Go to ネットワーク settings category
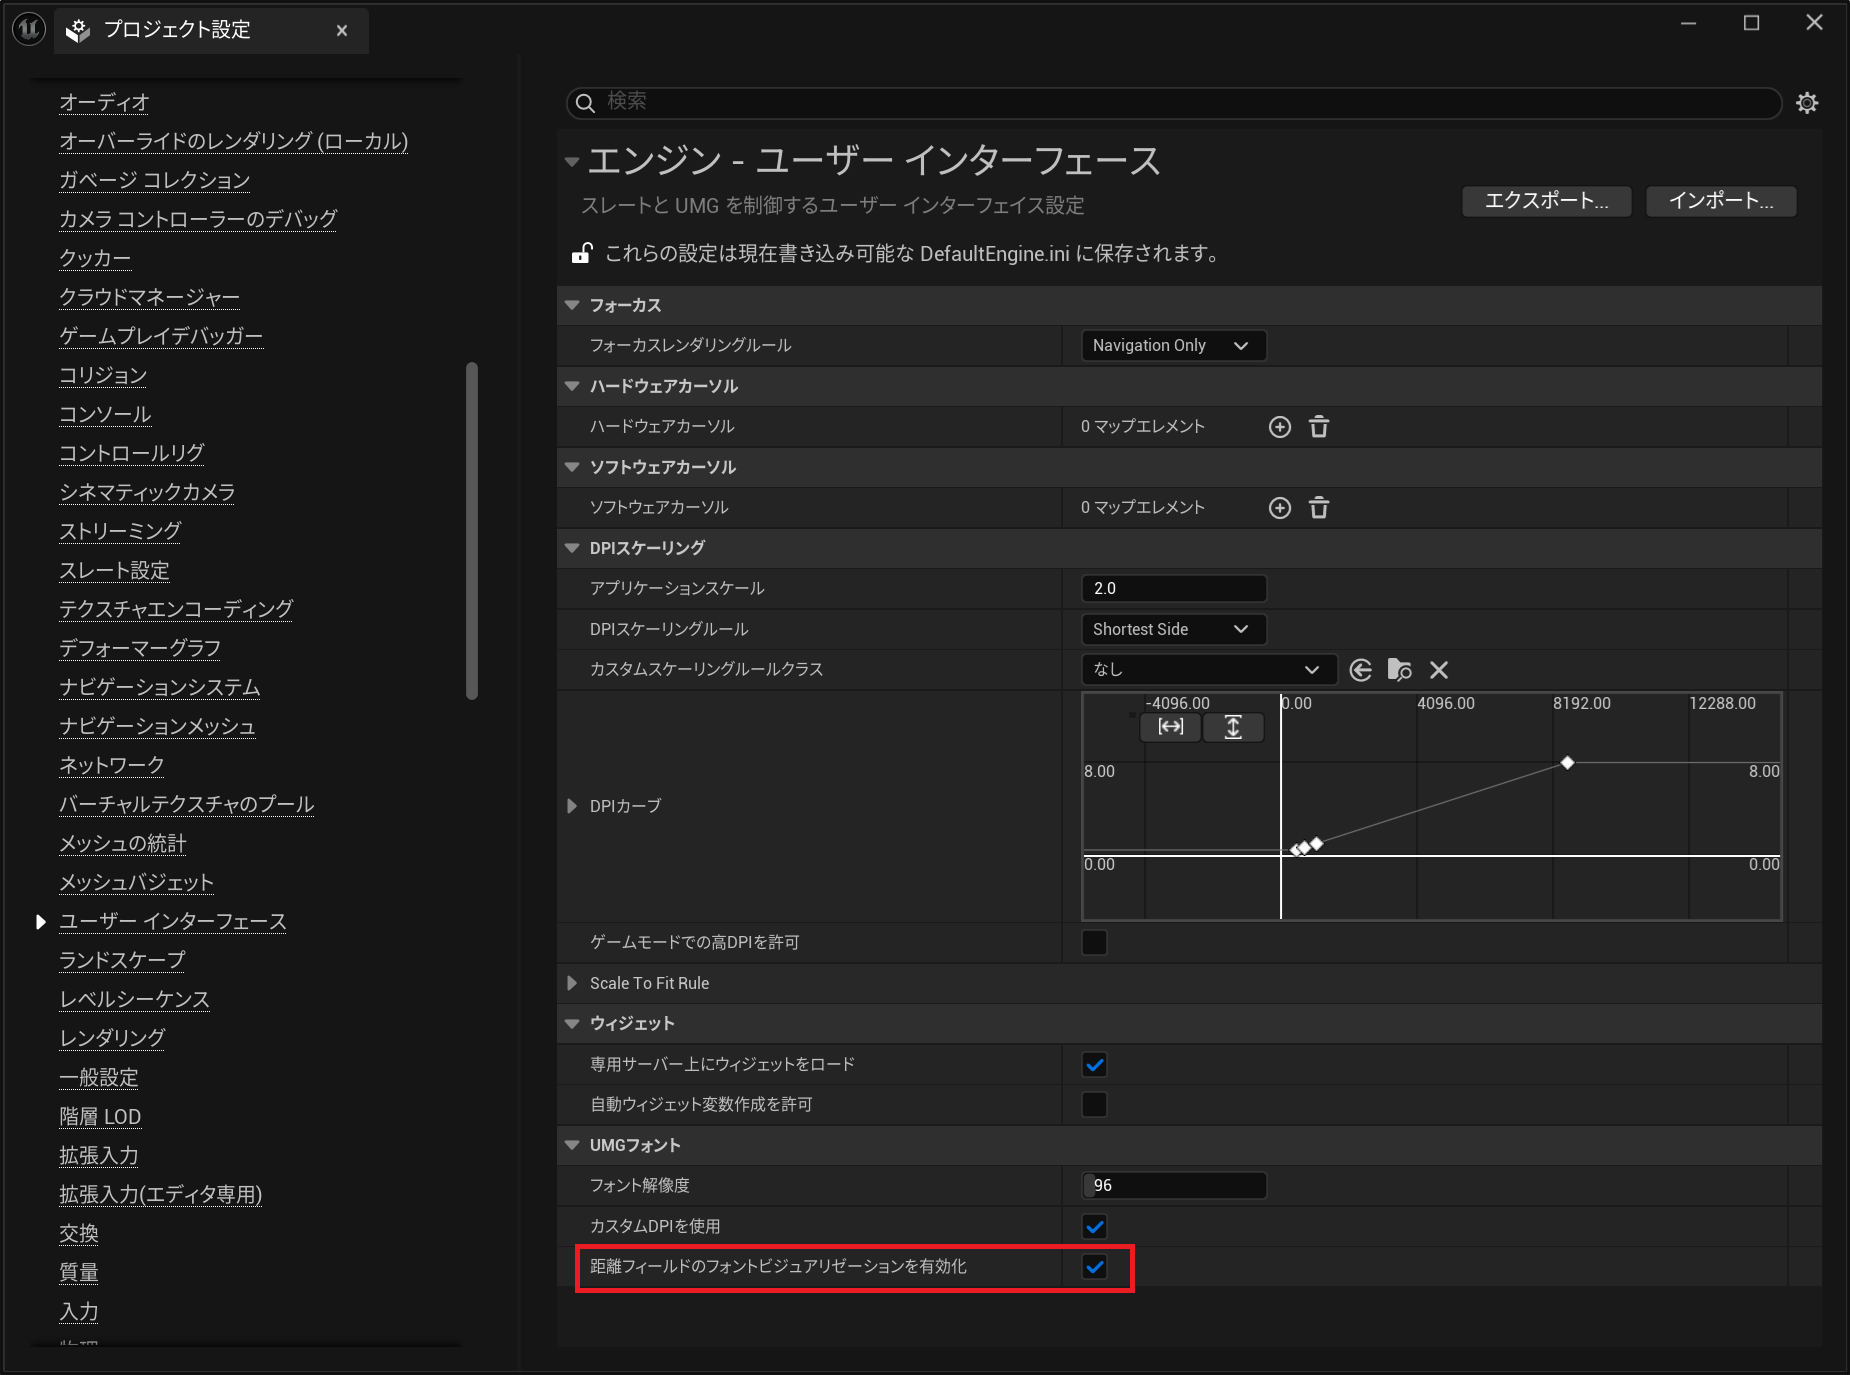Image resolution: width=1850 pixels, height=1375 pixels. point(112,765)
